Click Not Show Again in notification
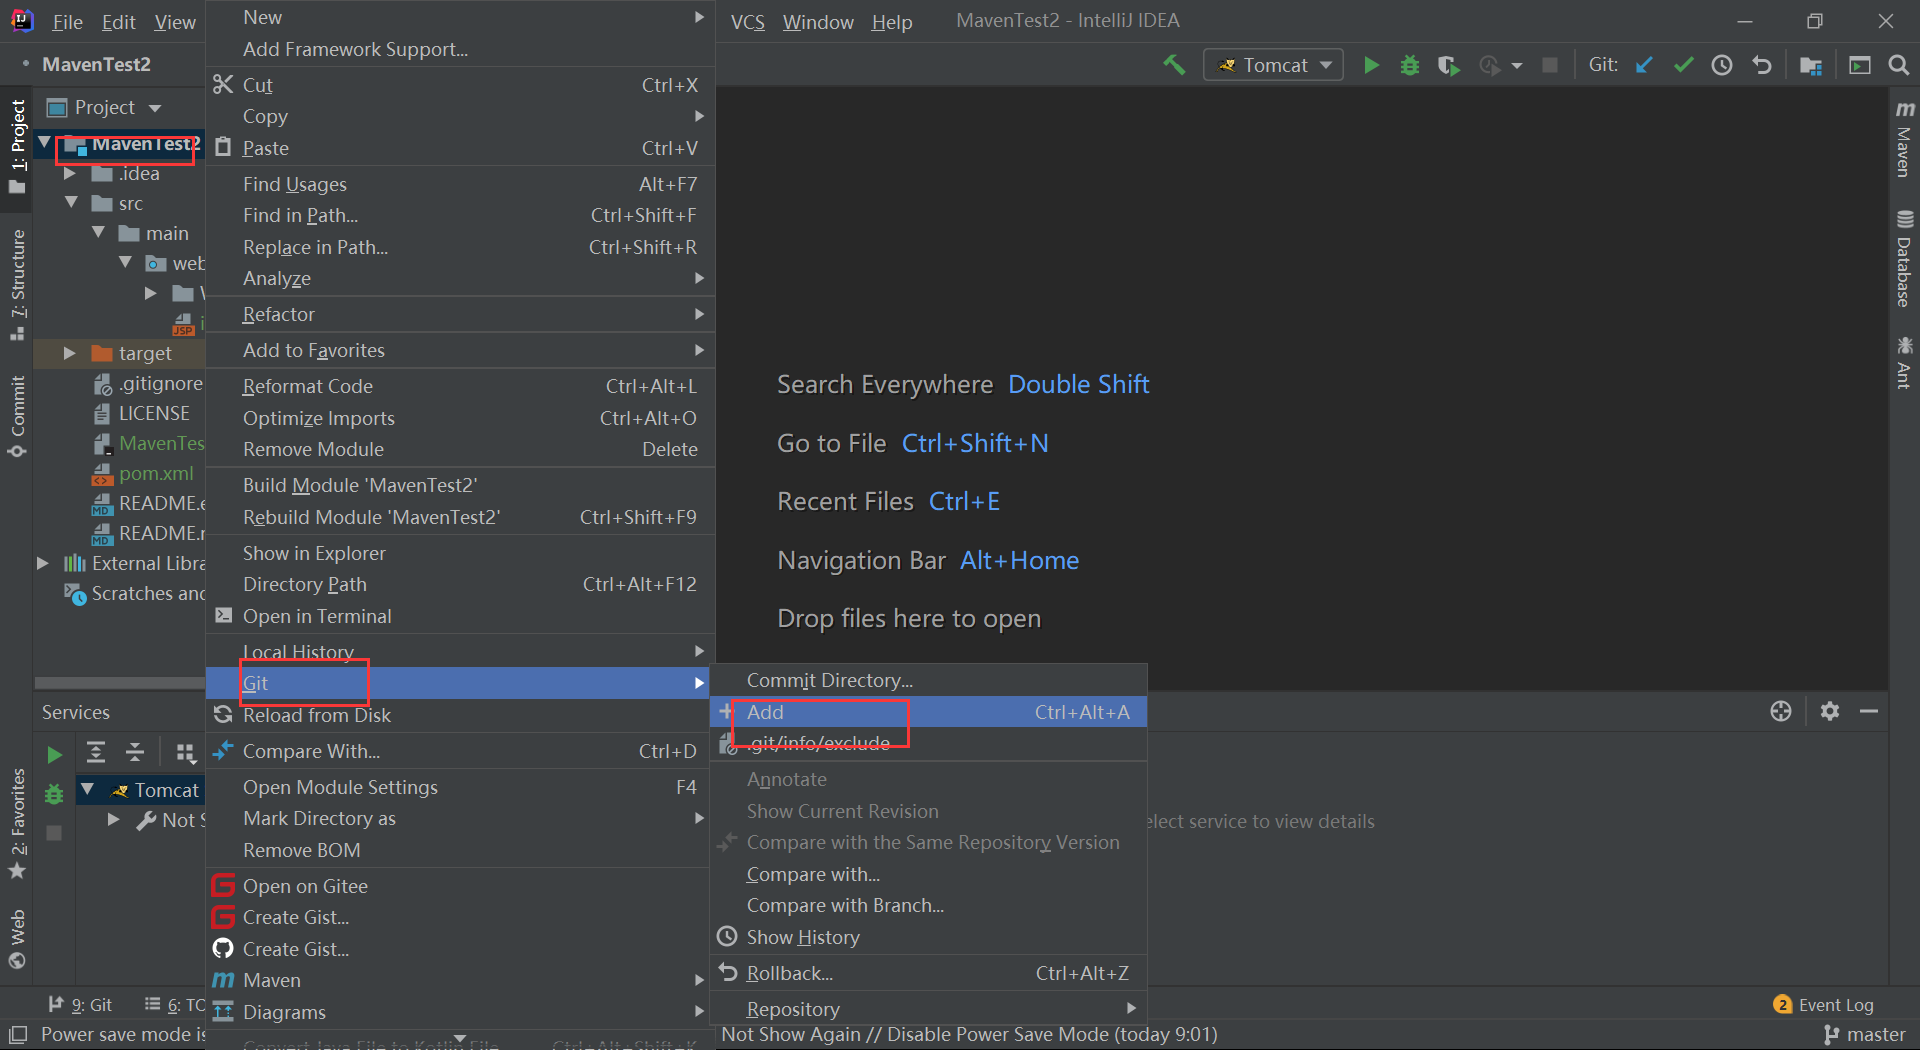1920x1050 pixels. (x=791, y=1035)
